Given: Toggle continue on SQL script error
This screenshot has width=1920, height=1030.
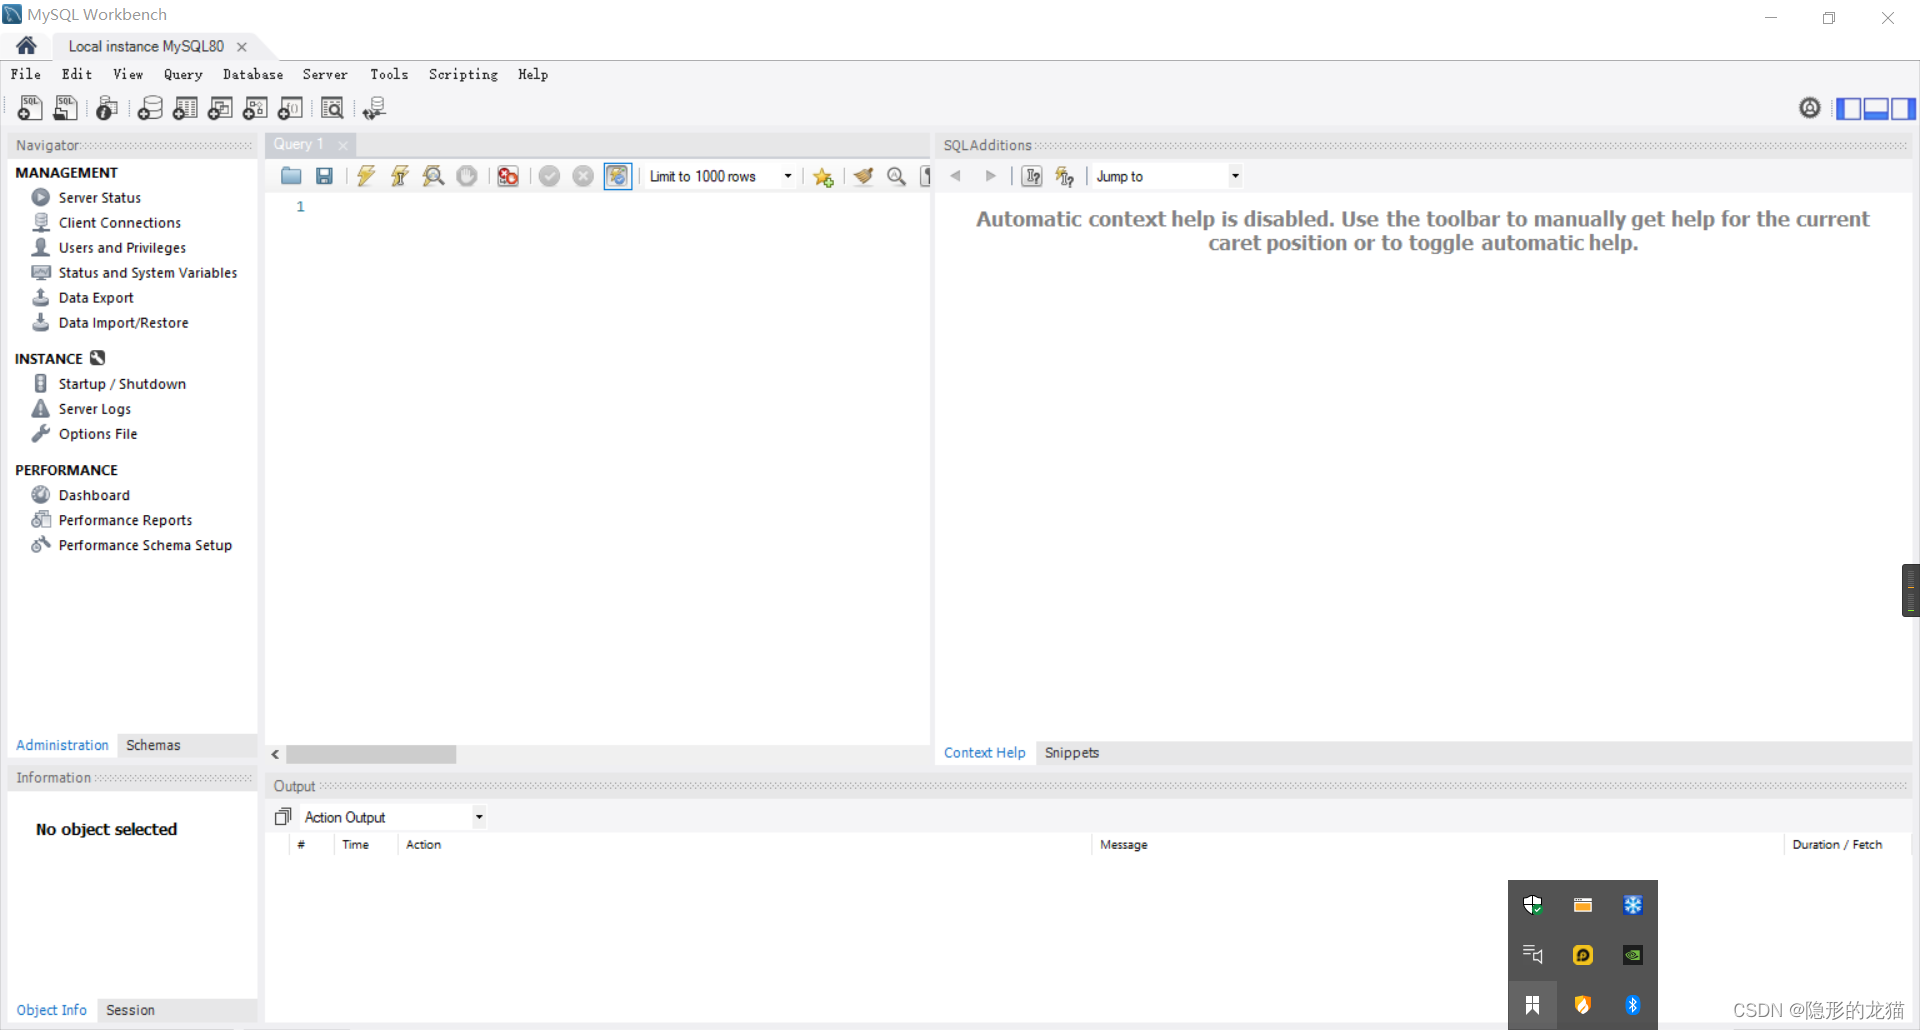Looking at the screenshot, I should coord(508,176).
